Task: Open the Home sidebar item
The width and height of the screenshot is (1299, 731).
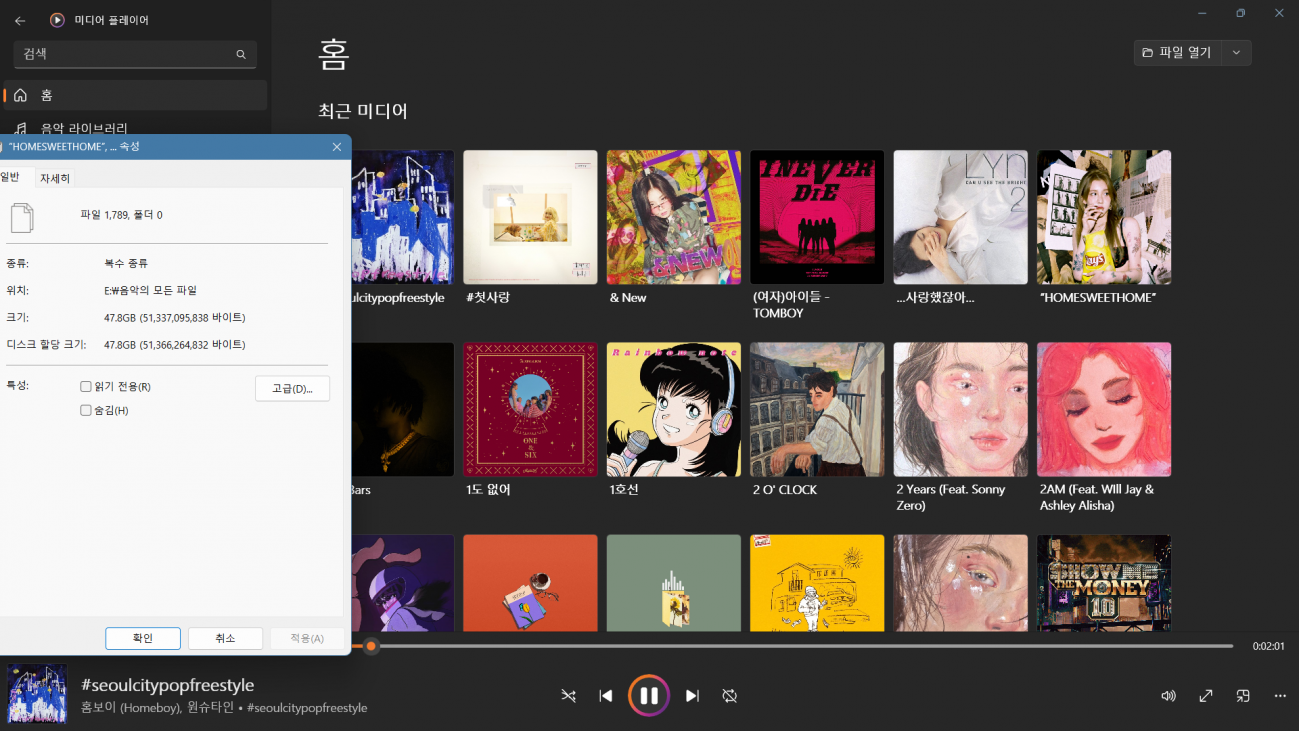Action: (135, 95)
